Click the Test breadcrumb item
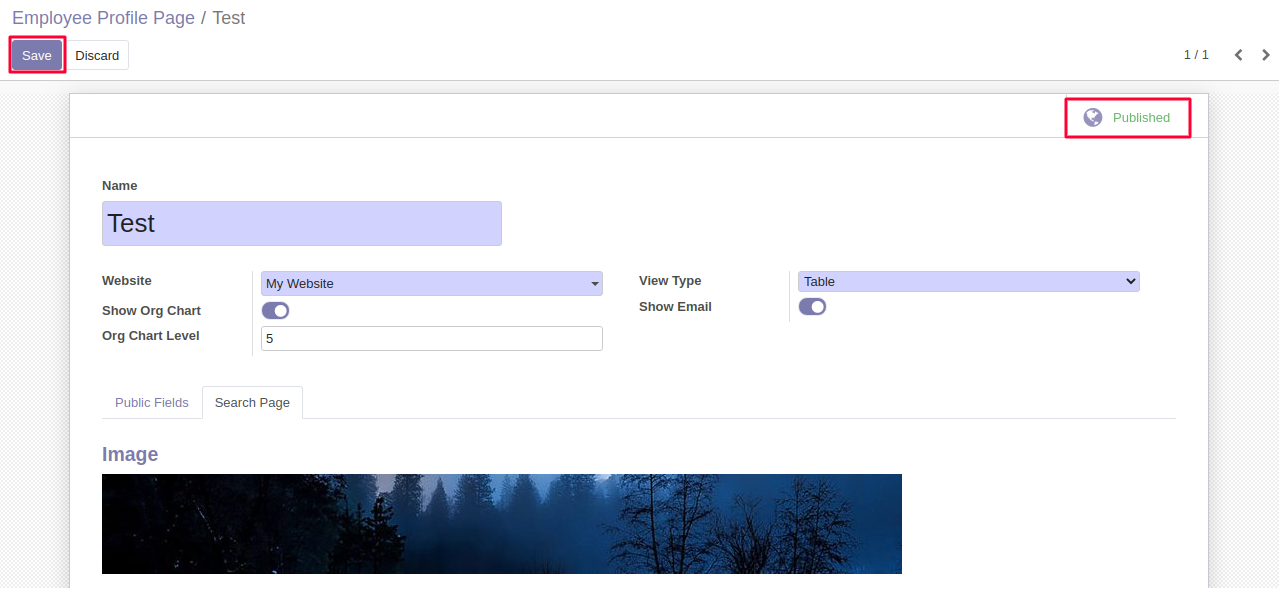This screenshot has width=1279, height=592. (x=229, y=18)
